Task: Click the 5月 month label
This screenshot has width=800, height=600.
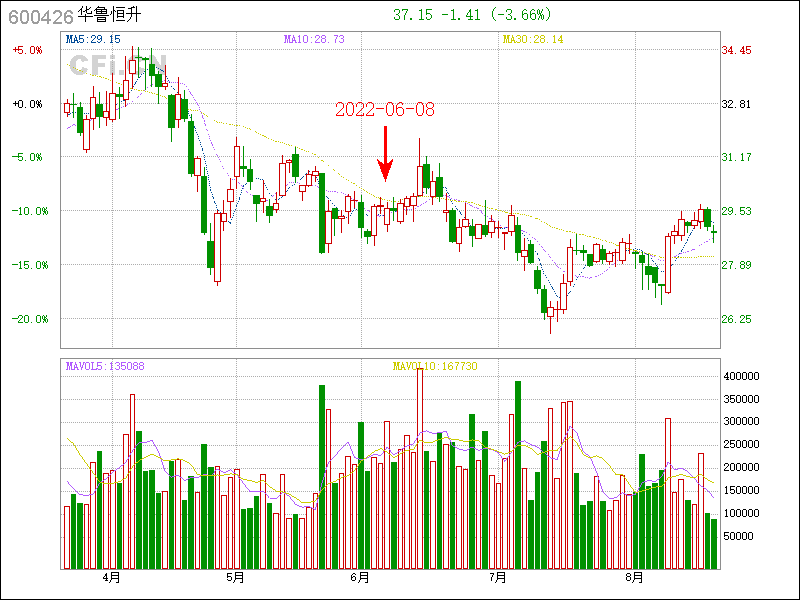Action: [235, 578]
